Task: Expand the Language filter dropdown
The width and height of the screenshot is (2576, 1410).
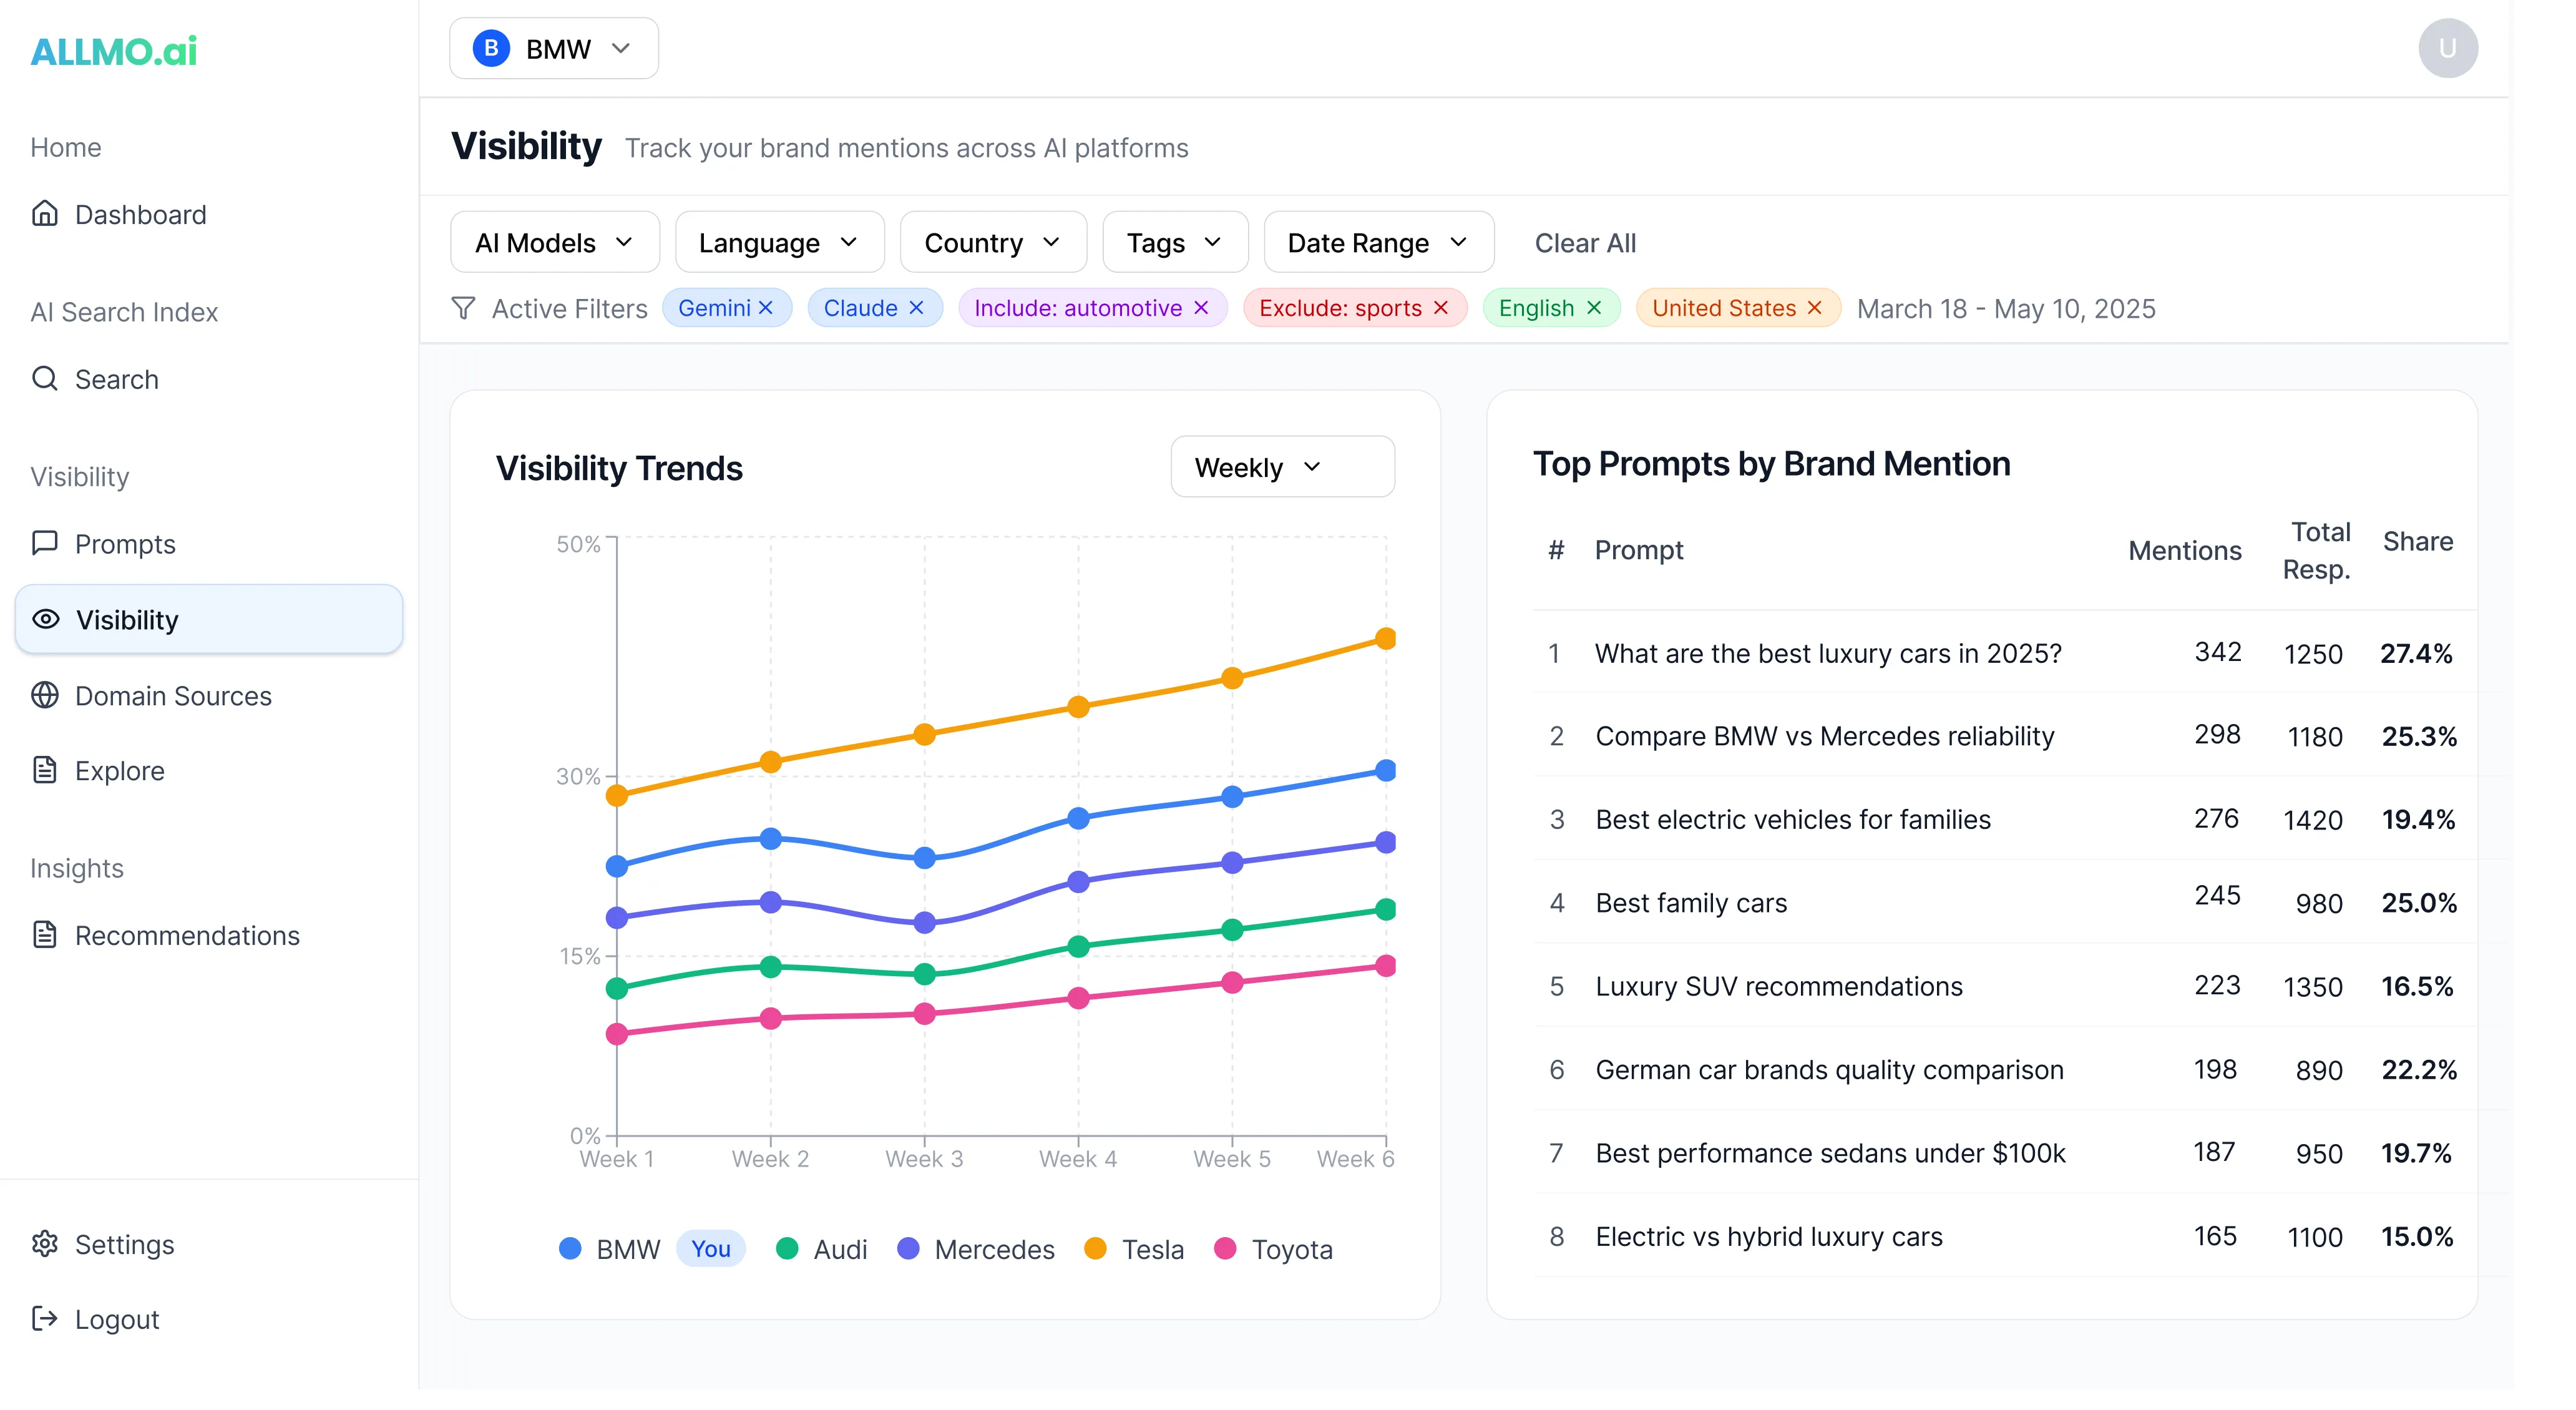Action: tap(780, 242)
